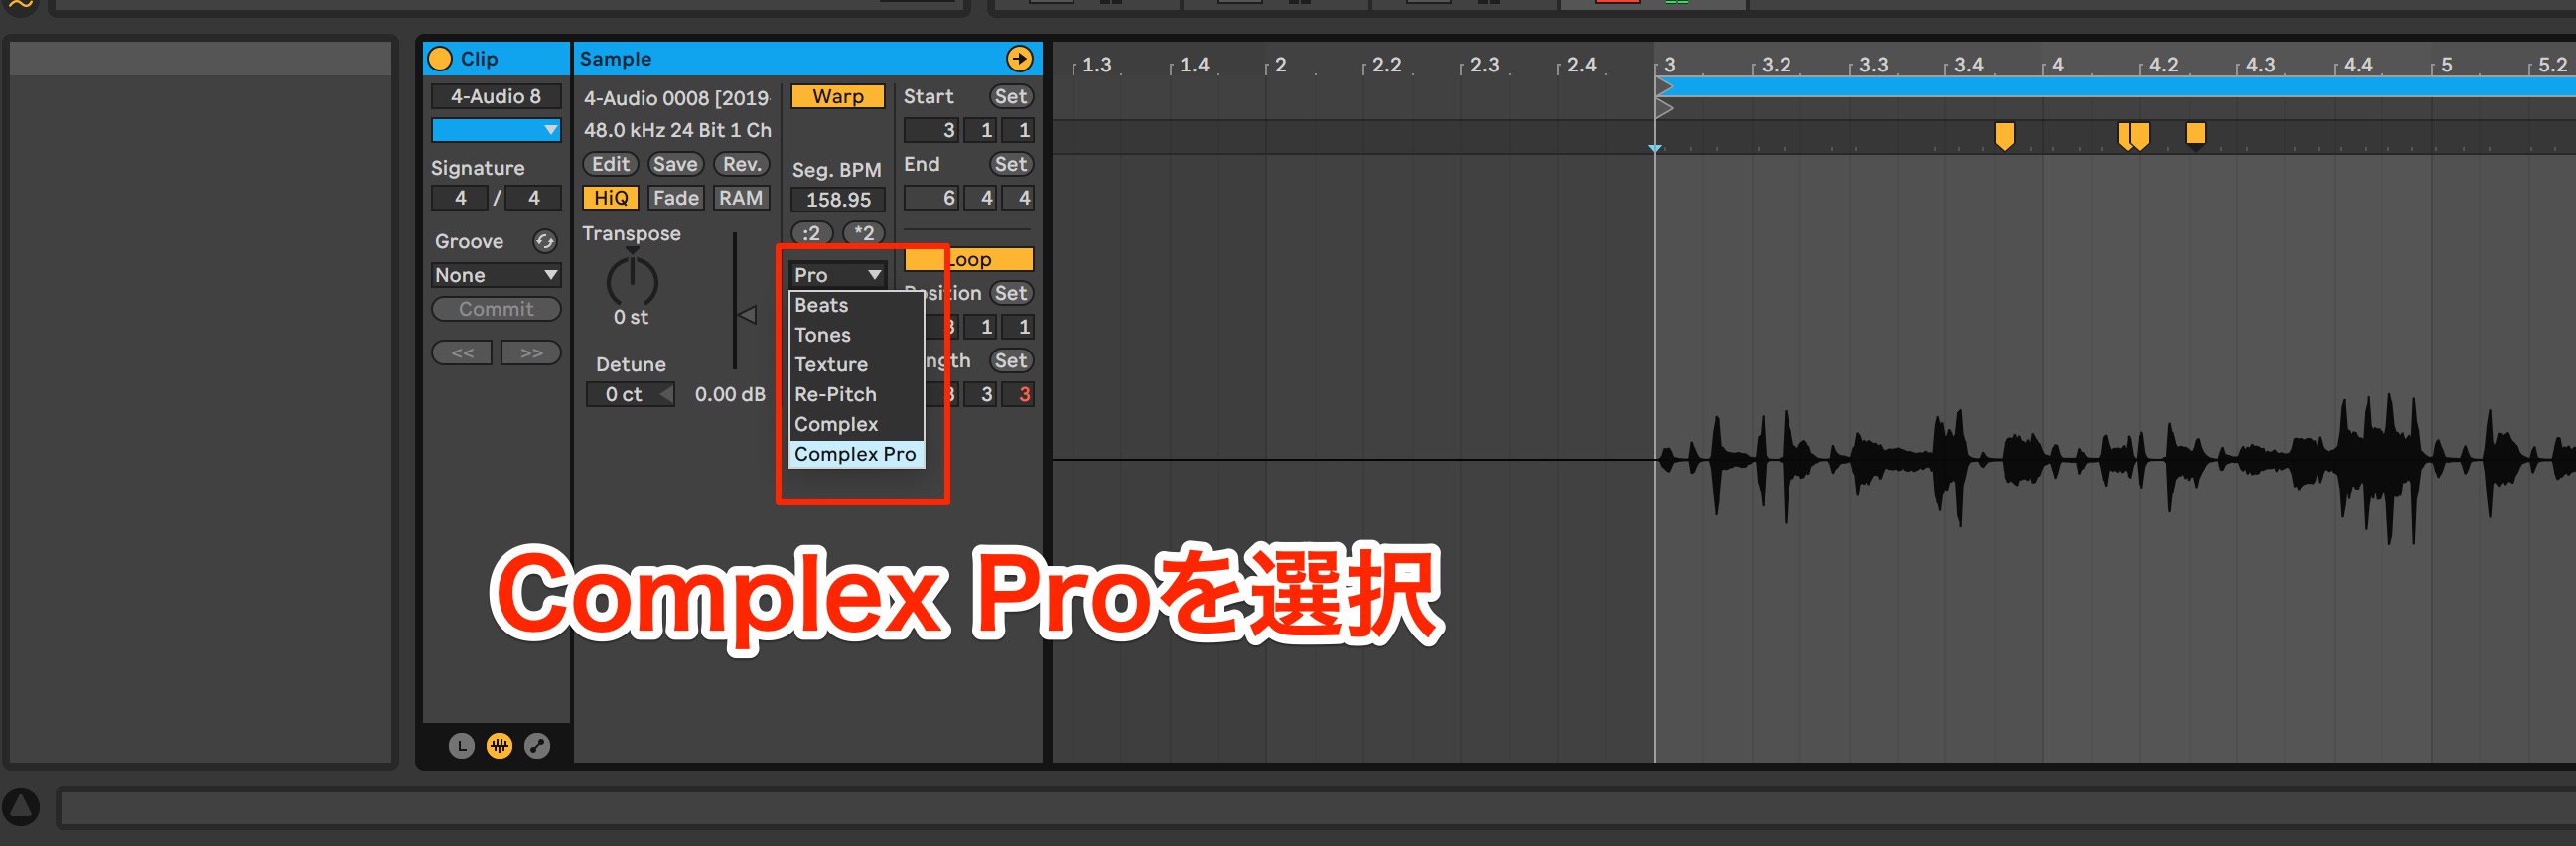Click the Edit sample button
Screen dimensions: 2576x846
[611, 164]
